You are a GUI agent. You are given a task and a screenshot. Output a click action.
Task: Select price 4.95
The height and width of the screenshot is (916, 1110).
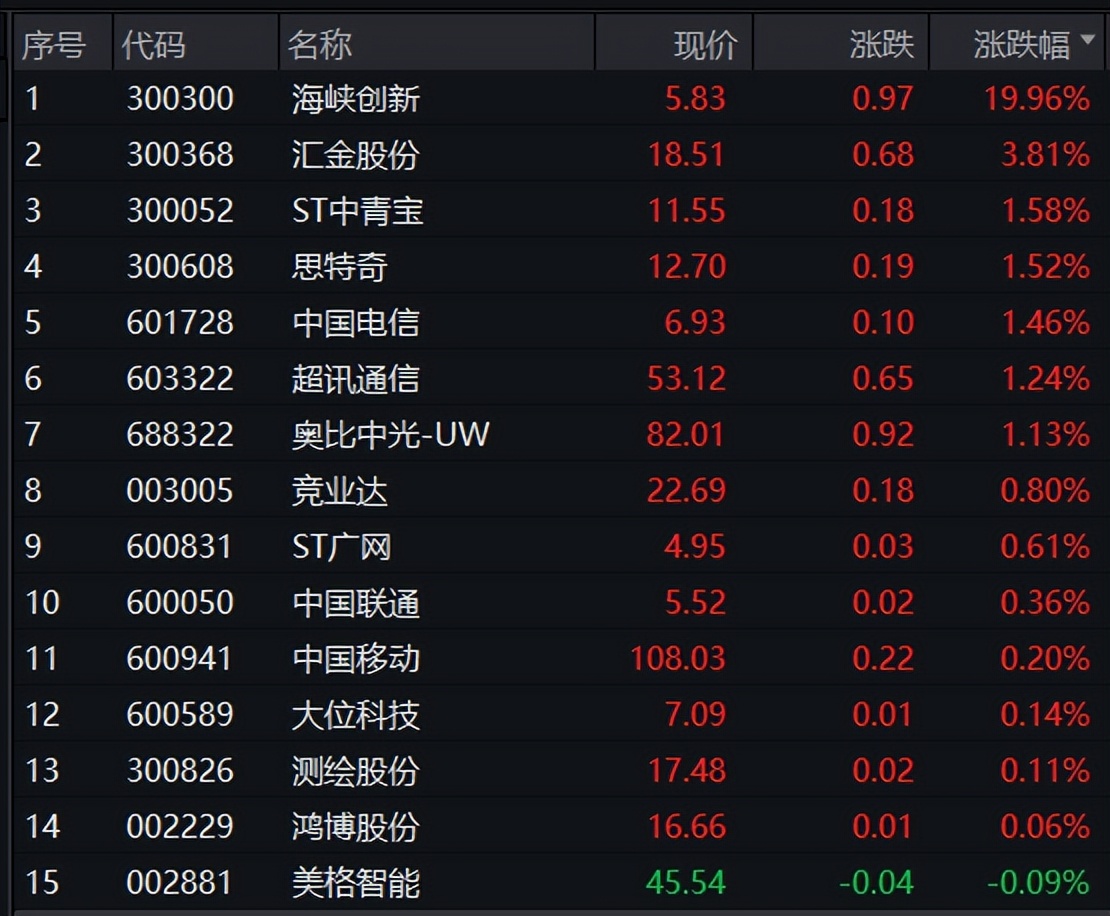coord(695,546)
